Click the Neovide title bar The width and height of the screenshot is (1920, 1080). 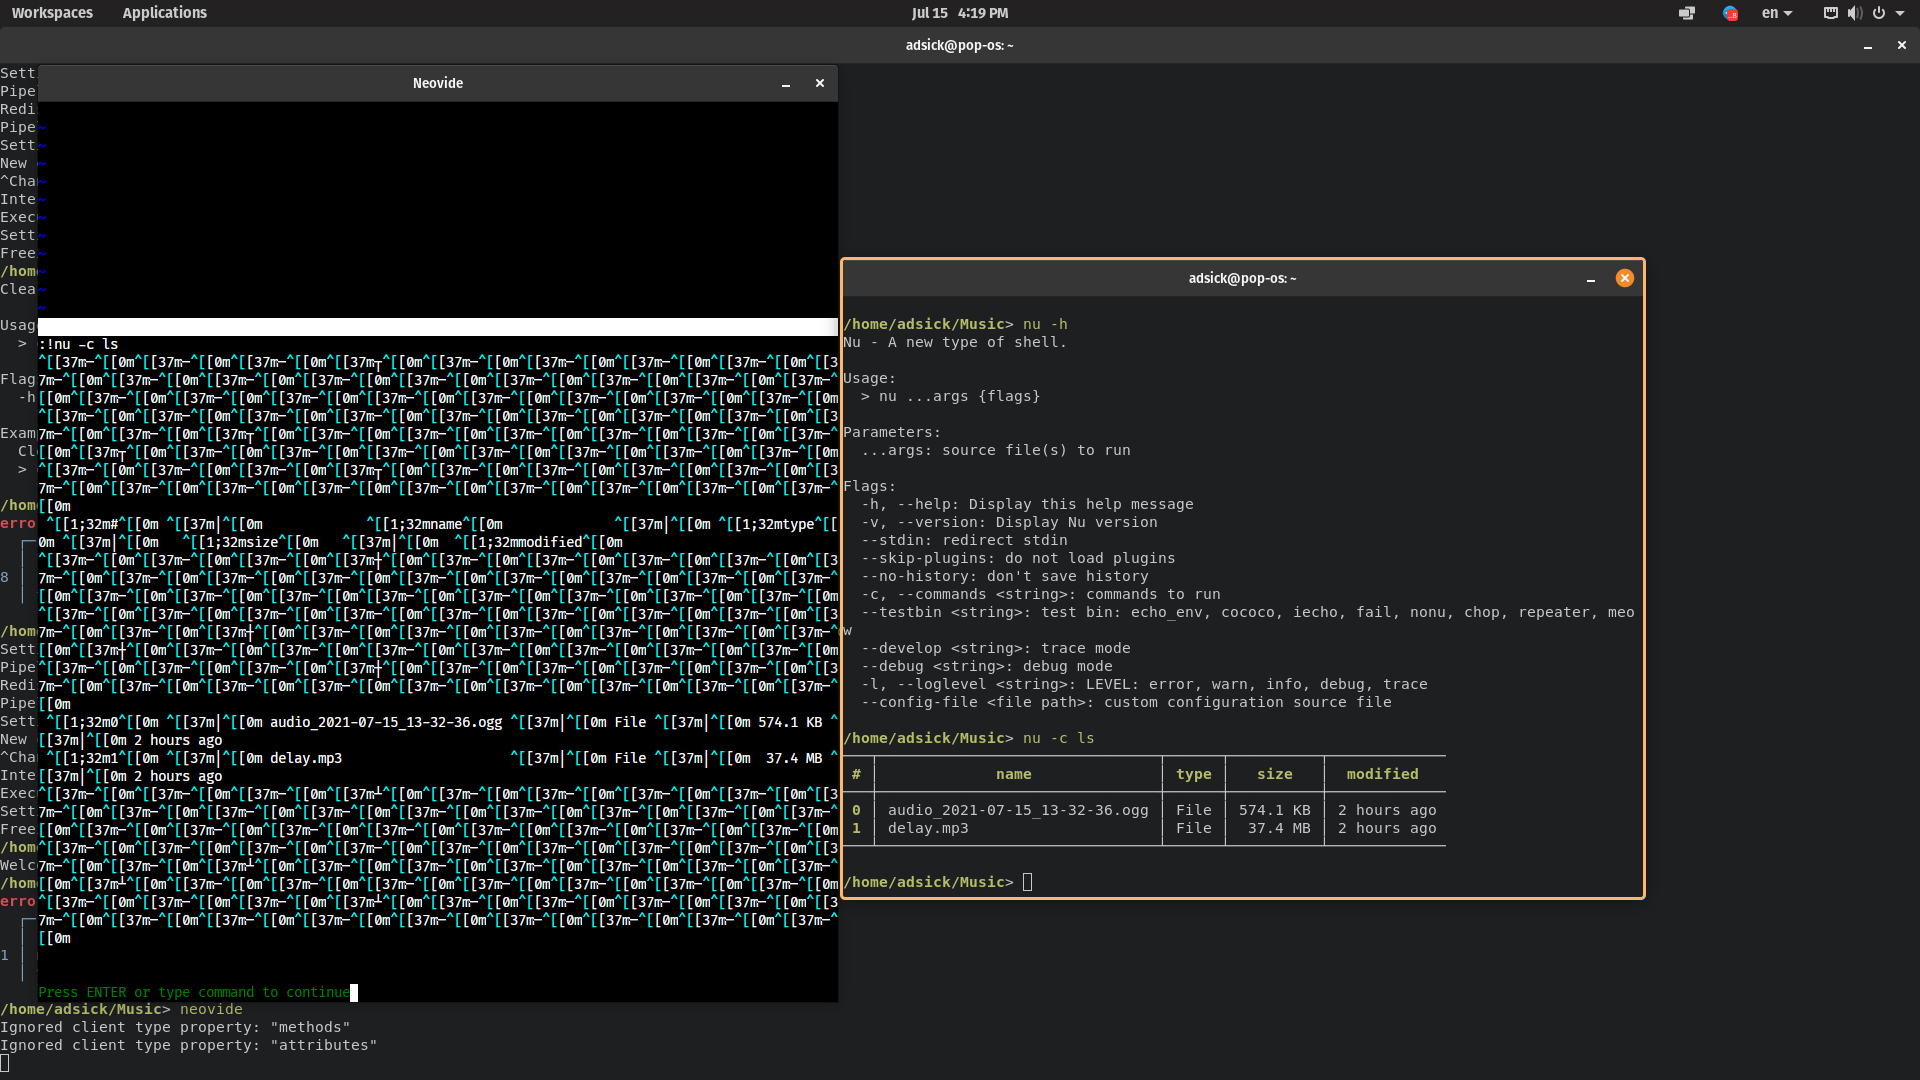[437, 83]
